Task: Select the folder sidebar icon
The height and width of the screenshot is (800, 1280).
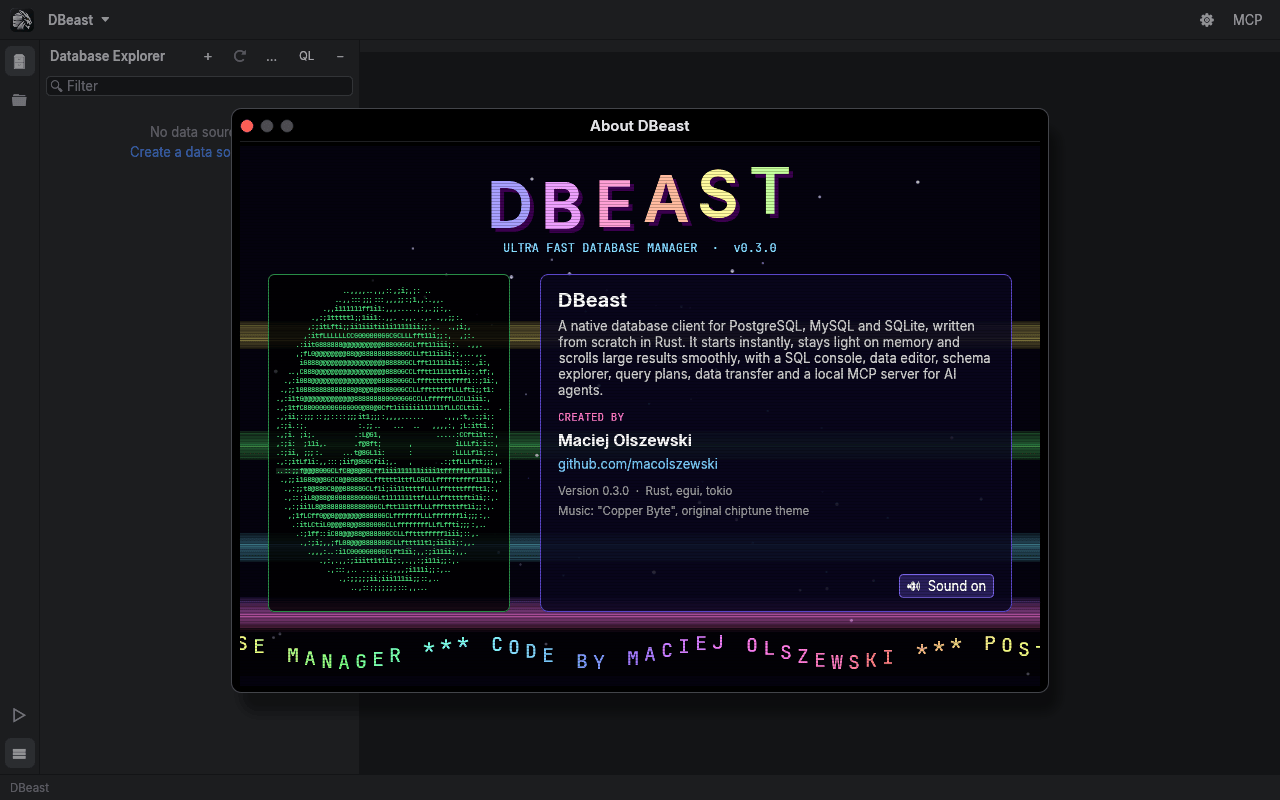Action: [x=19, y=100]
